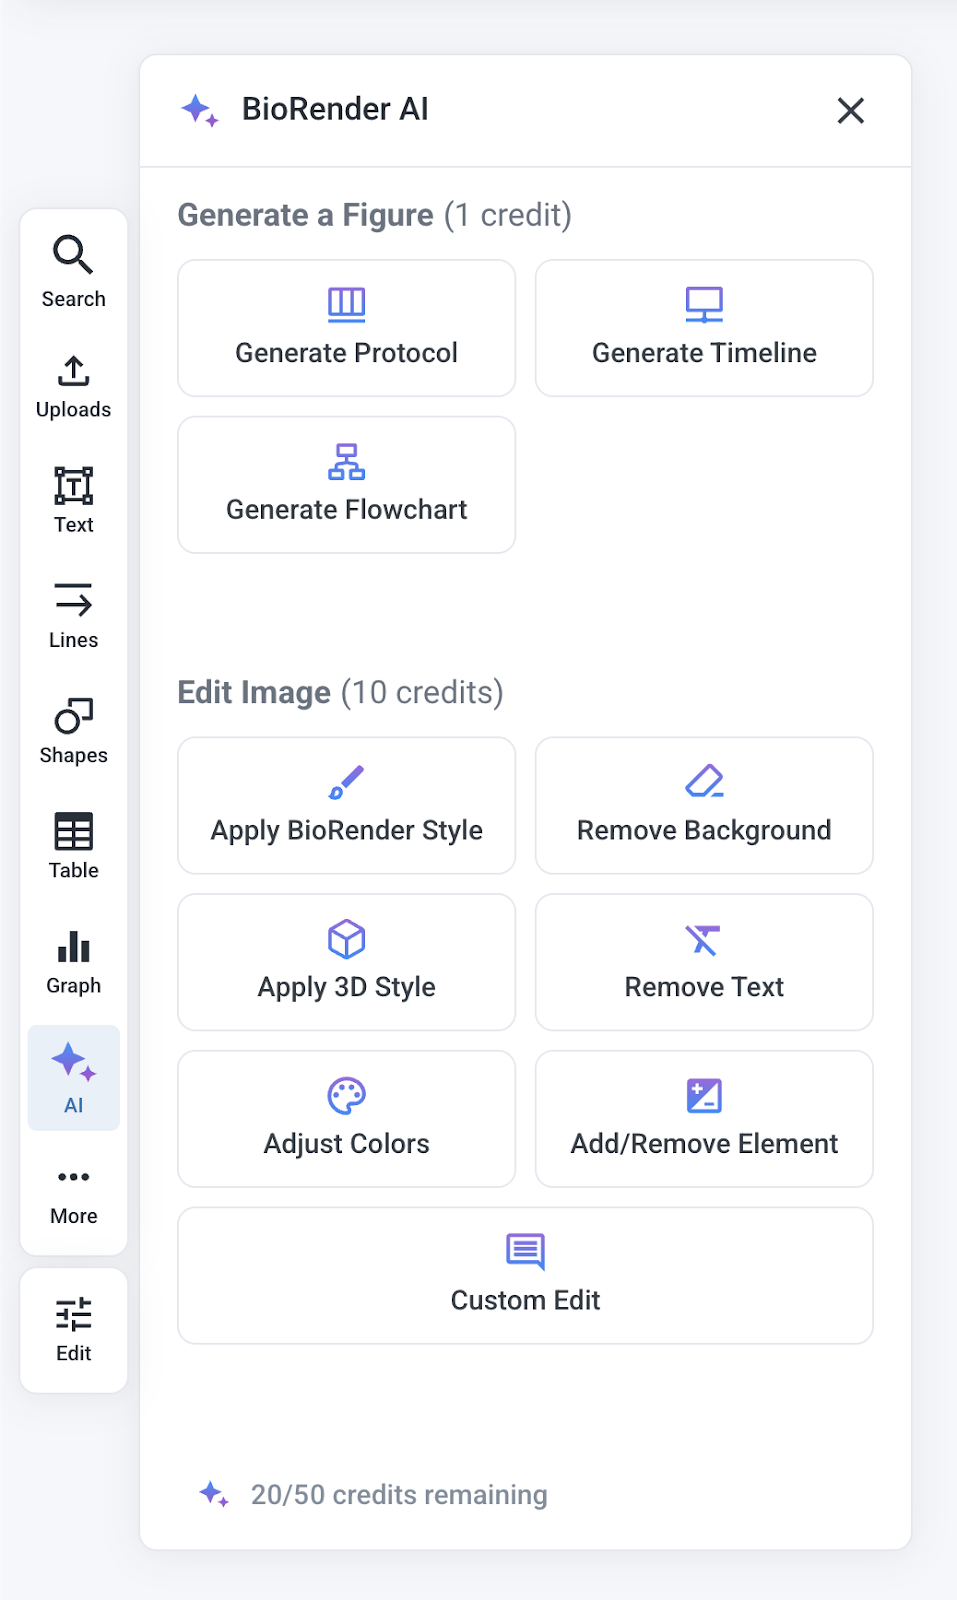This screenshot has height=1600, width=957.
Task: Click Add/Remove Element option
Action: 704,1119
